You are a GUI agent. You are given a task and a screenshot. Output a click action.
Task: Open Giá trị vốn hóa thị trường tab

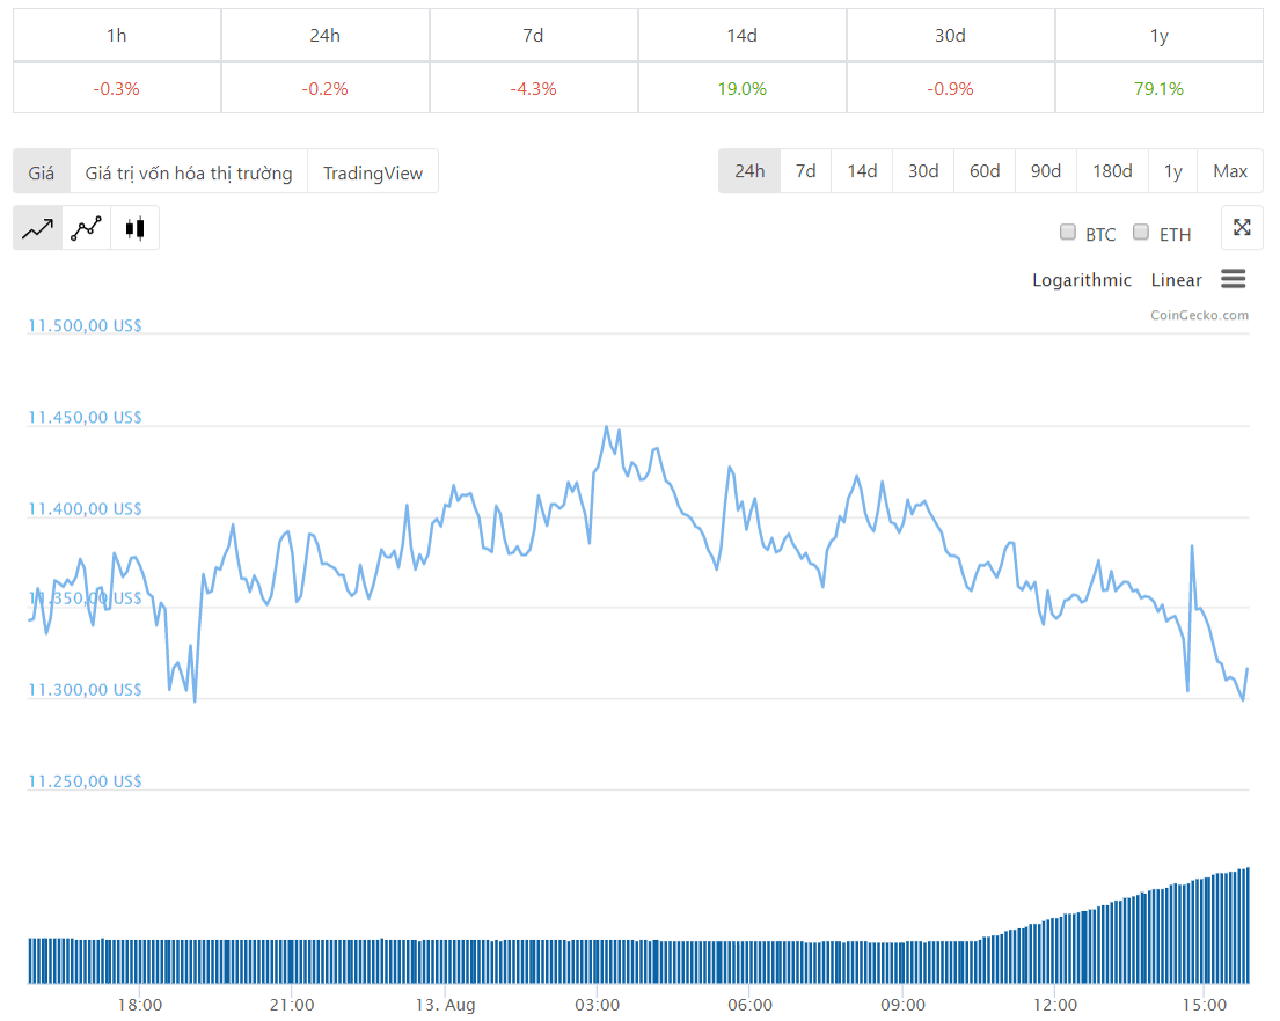click(189, 172)
